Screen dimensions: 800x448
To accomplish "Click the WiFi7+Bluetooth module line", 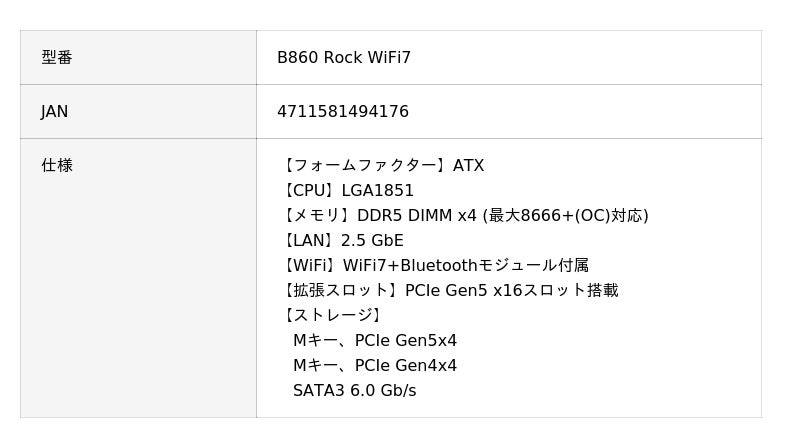I will (434, 266).
